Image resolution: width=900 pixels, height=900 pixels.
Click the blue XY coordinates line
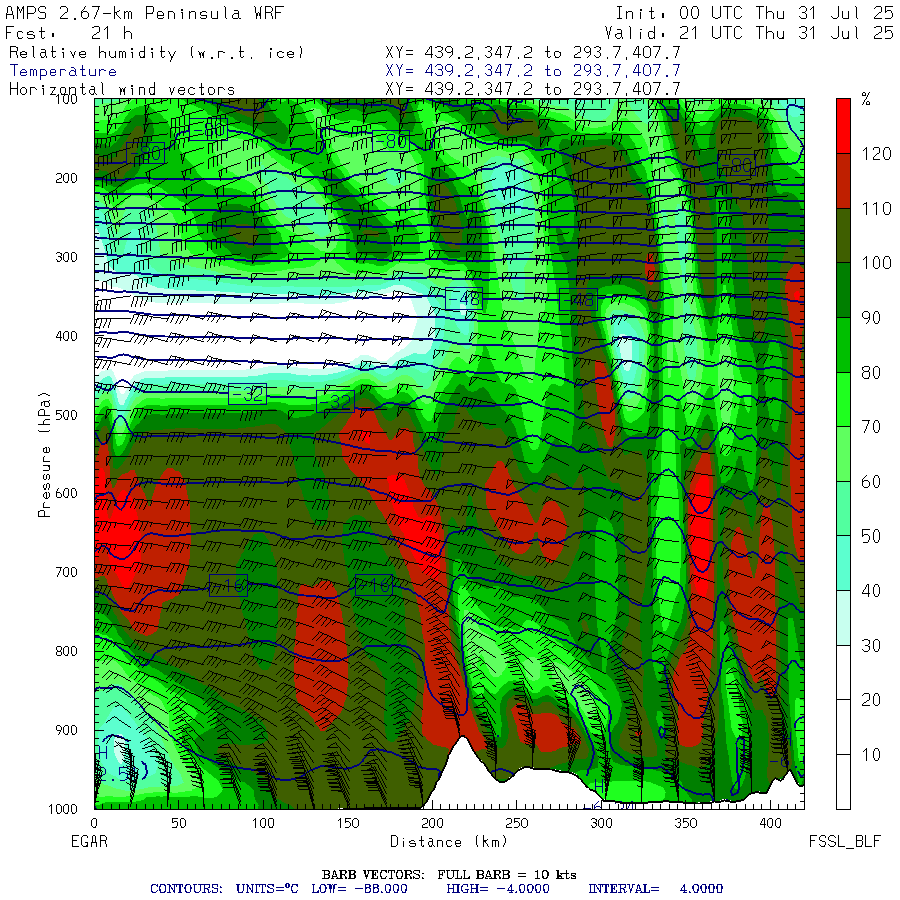pos(533,71)
